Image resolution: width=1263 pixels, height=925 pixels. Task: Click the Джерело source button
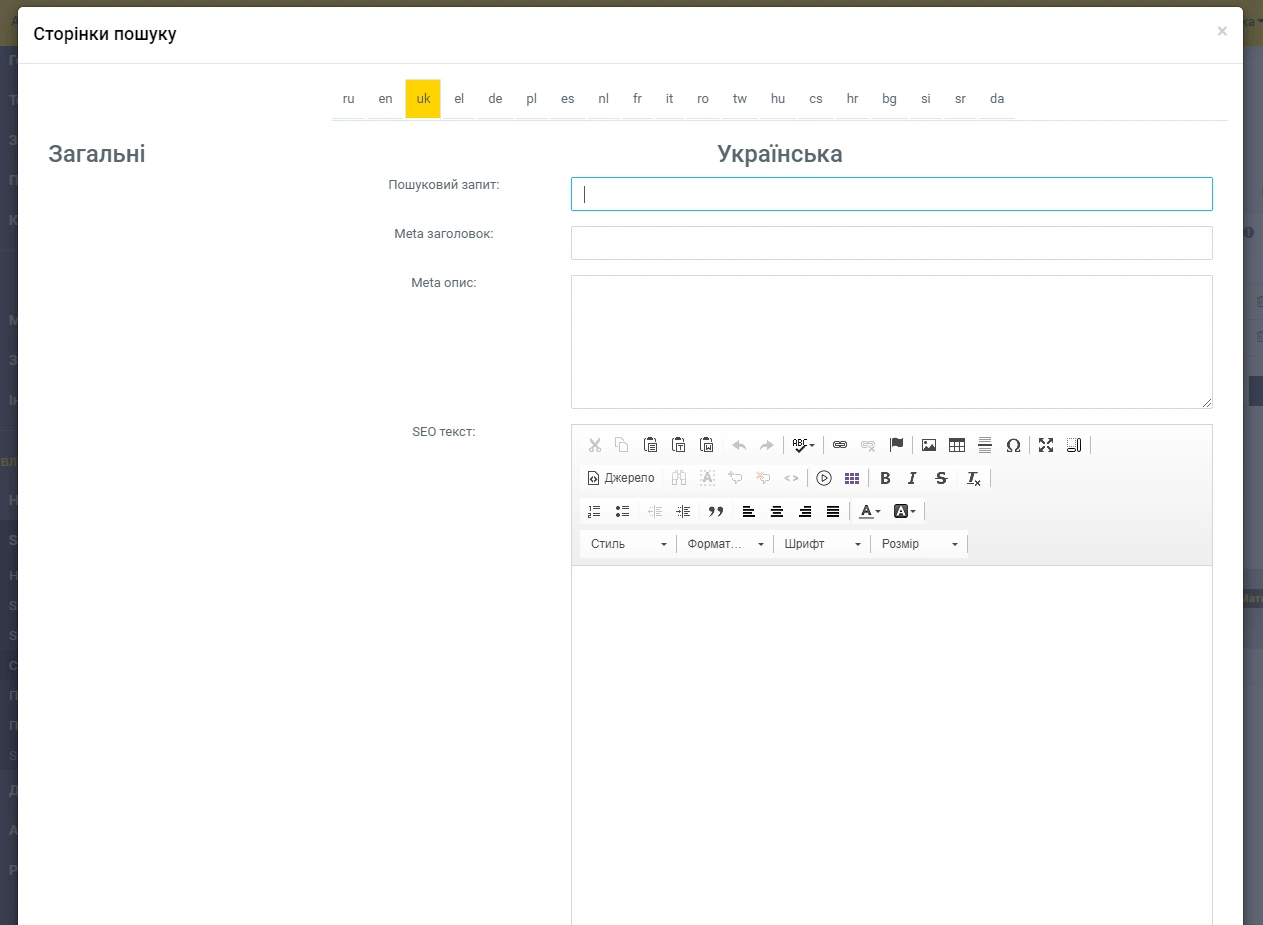point(621,478)
